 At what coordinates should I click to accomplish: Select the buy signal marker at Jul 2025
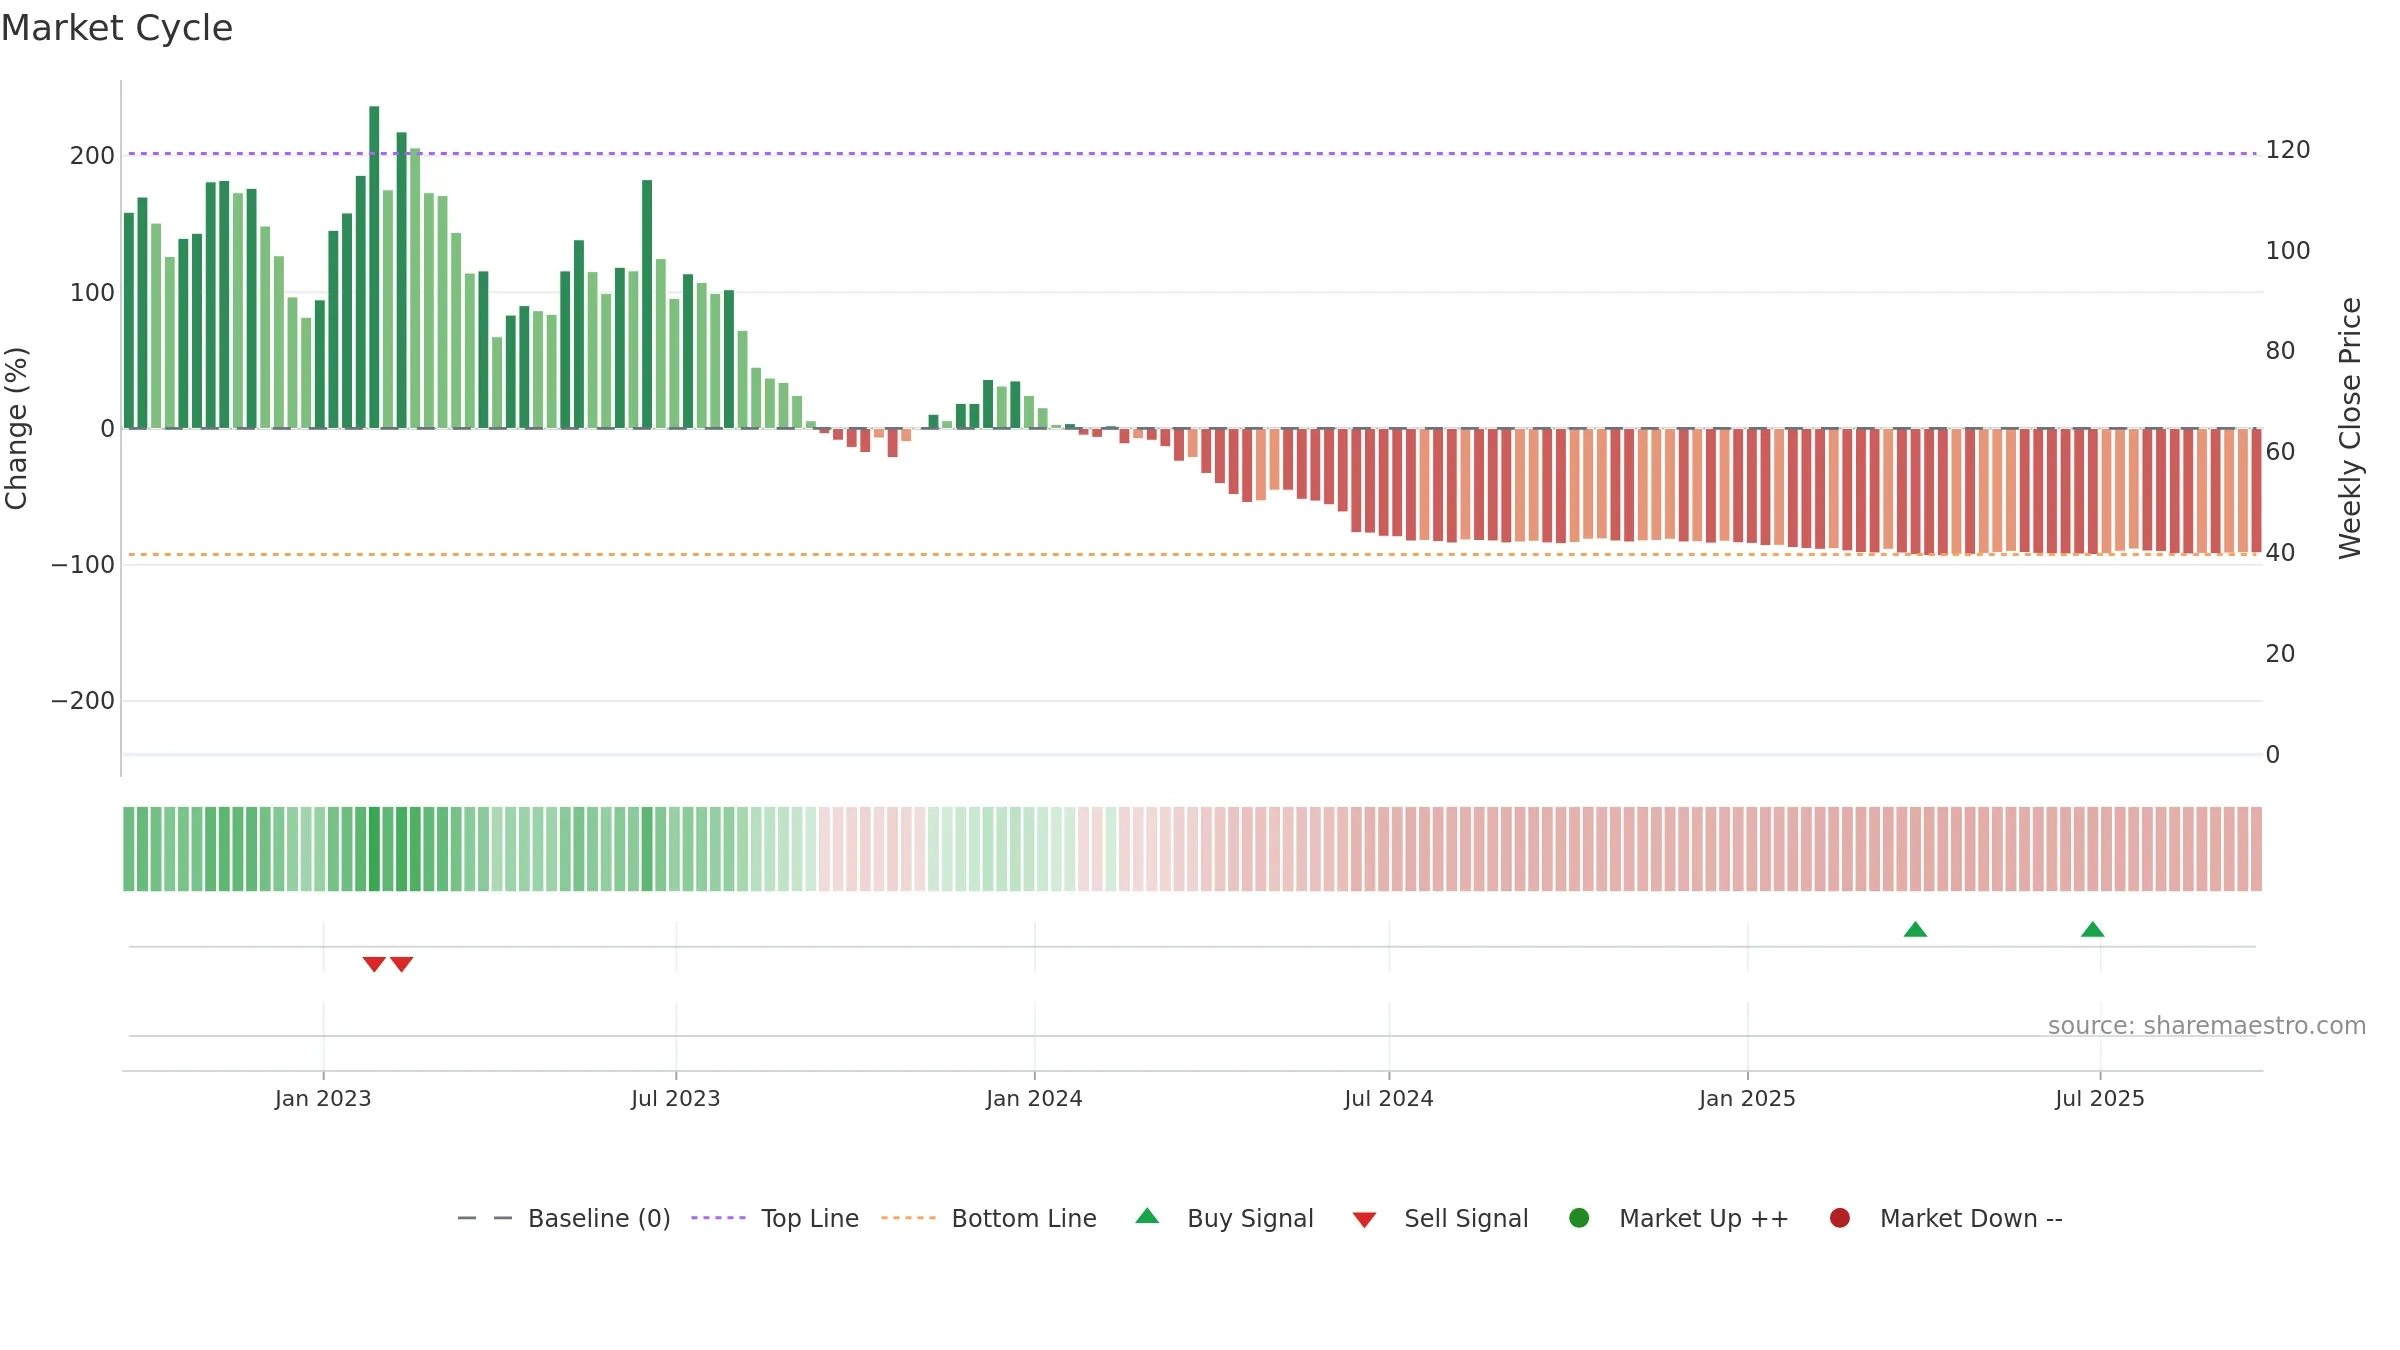pos(2092,930)
